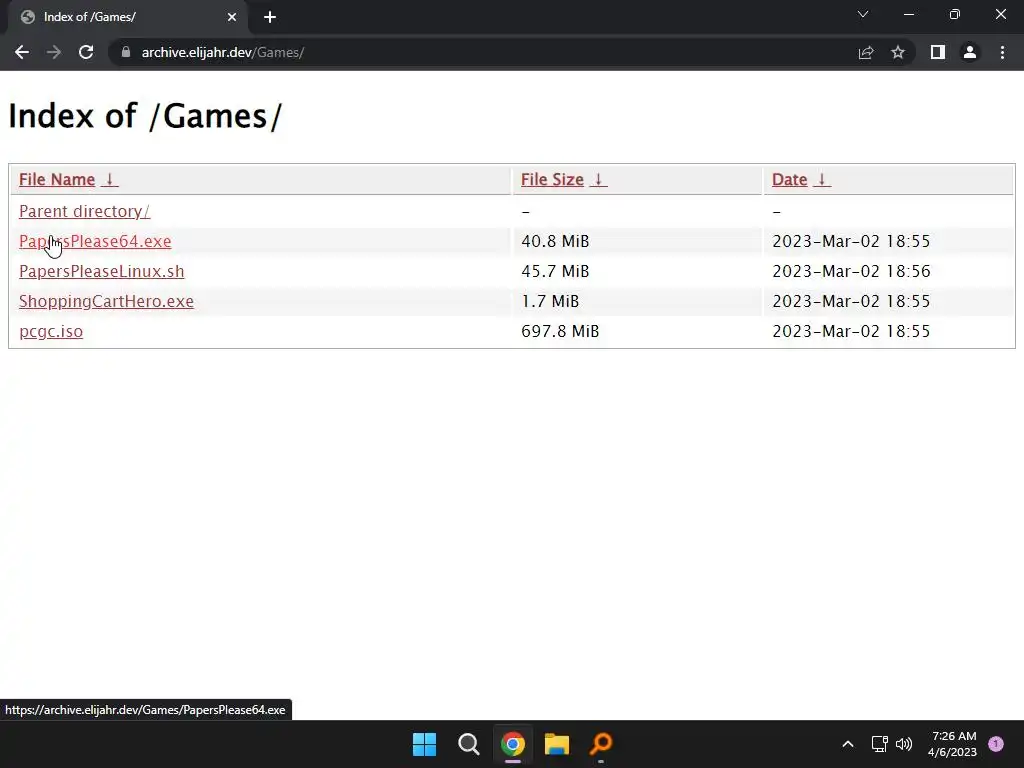Open a new browser tab
The width and height of the screenshot is (1024, 768).
coord(270,17)
